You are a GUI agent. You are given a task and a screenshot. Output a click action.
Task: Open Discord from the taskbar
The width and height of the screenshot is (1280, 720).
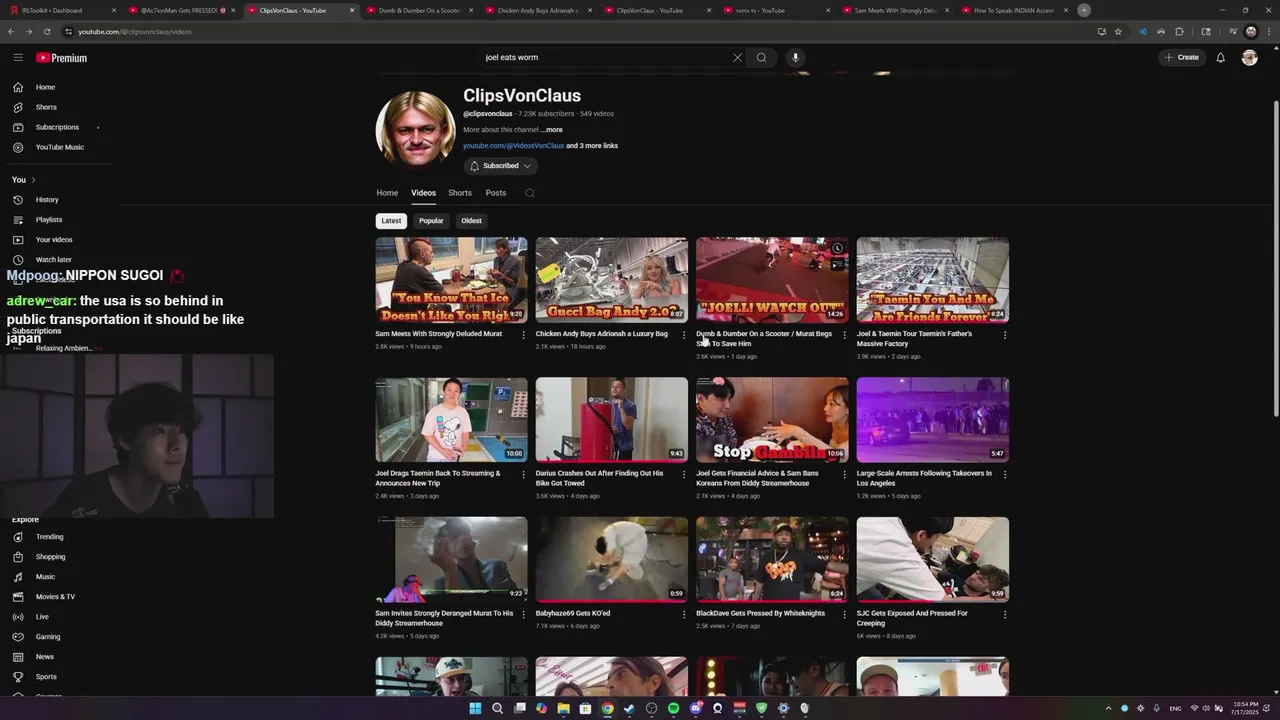pos(695,708)
